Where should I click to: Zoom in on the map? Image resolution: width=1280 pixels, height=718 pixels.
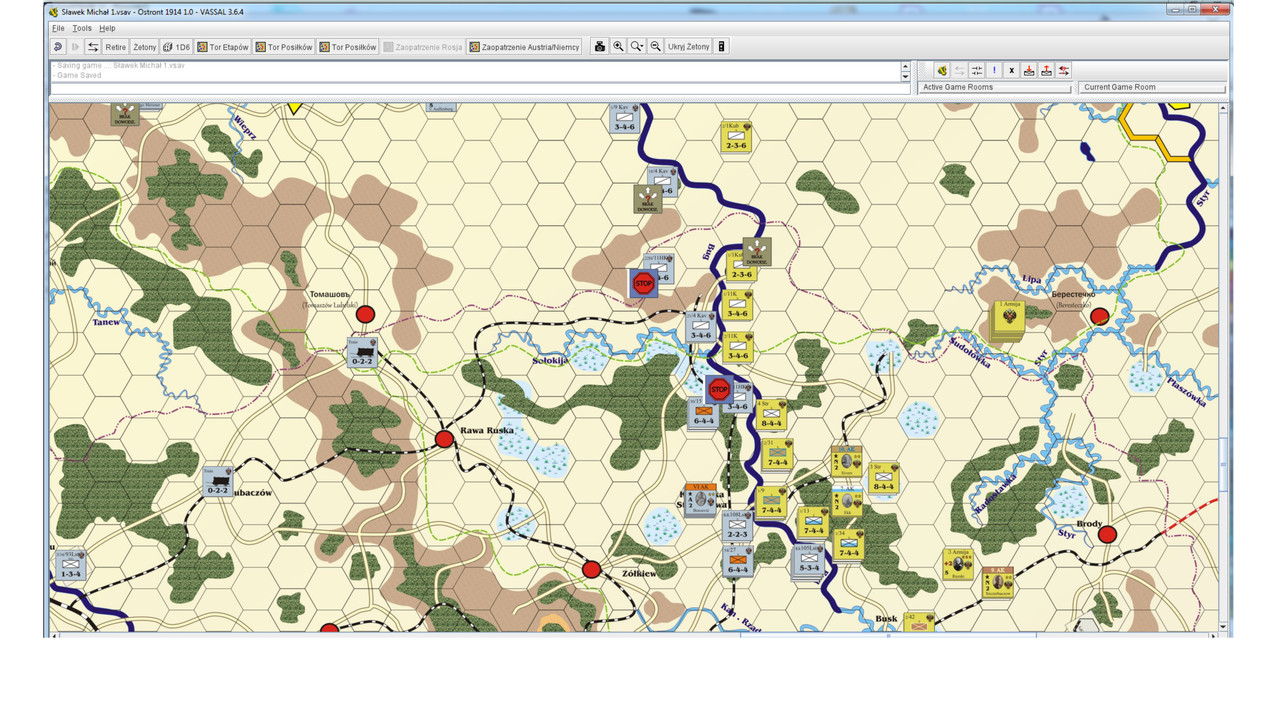[618, 47]
